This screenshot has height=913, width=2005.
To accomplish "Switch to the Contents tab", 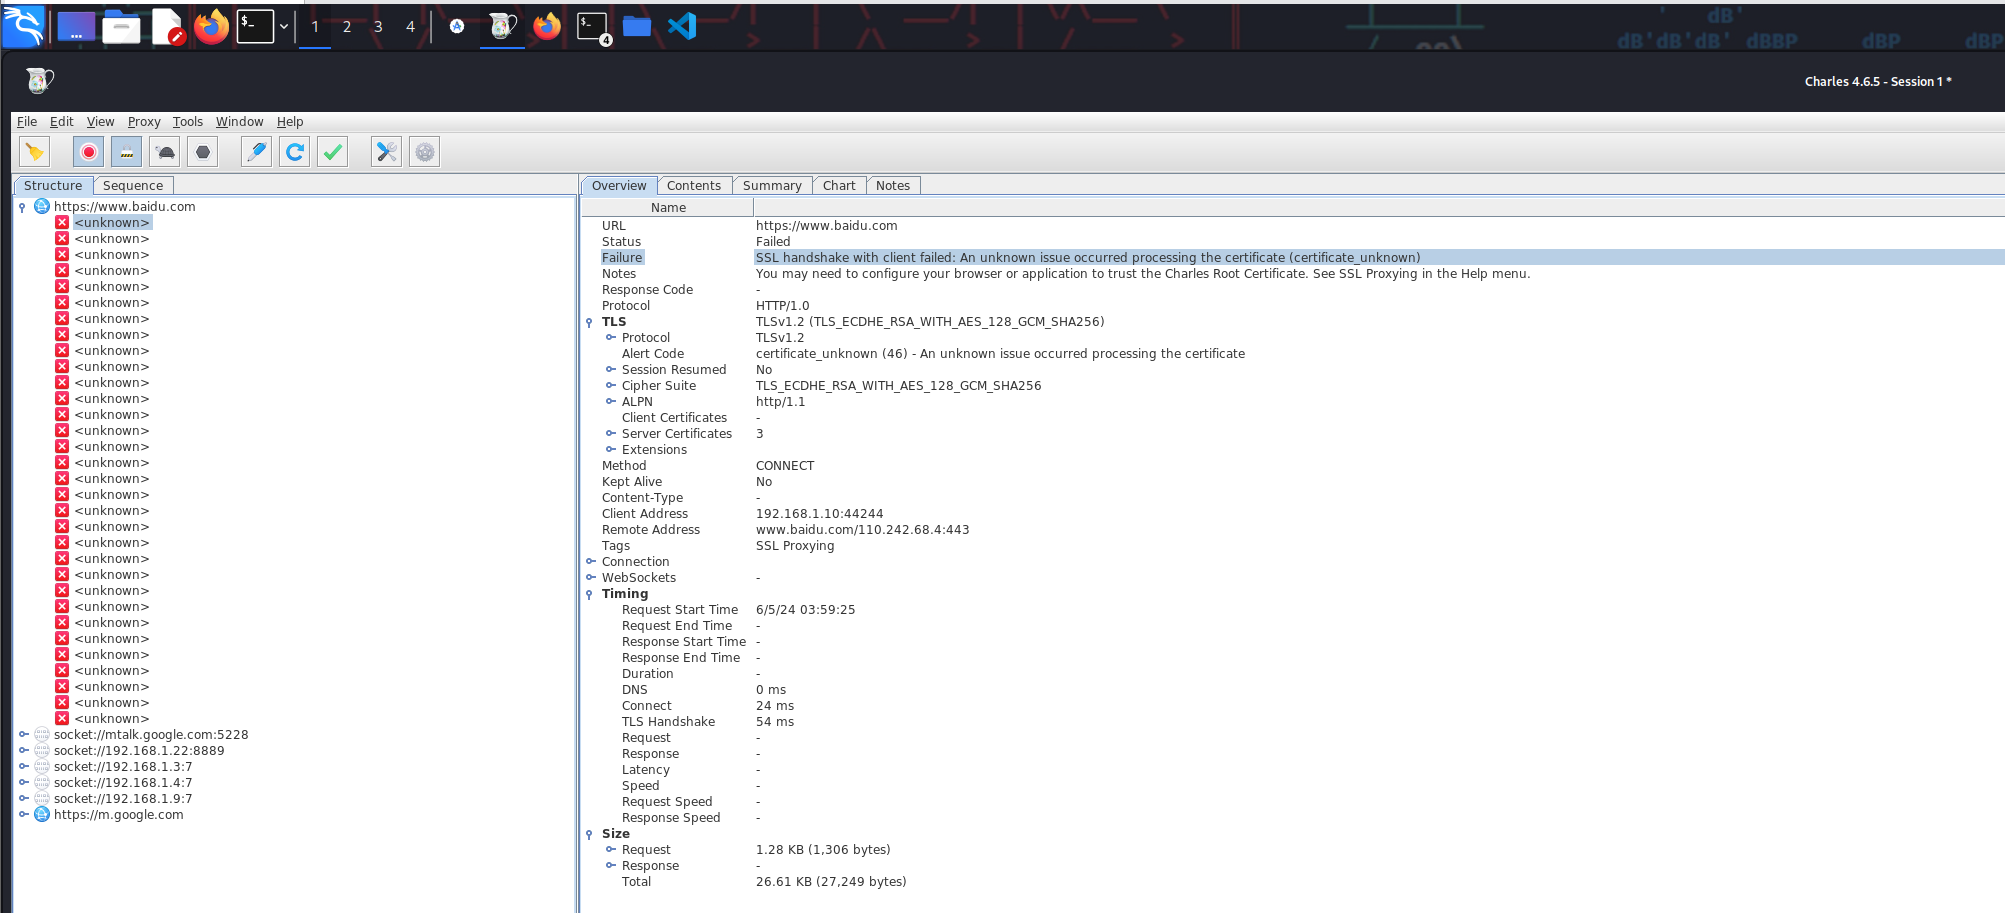I will click(694, 186).
